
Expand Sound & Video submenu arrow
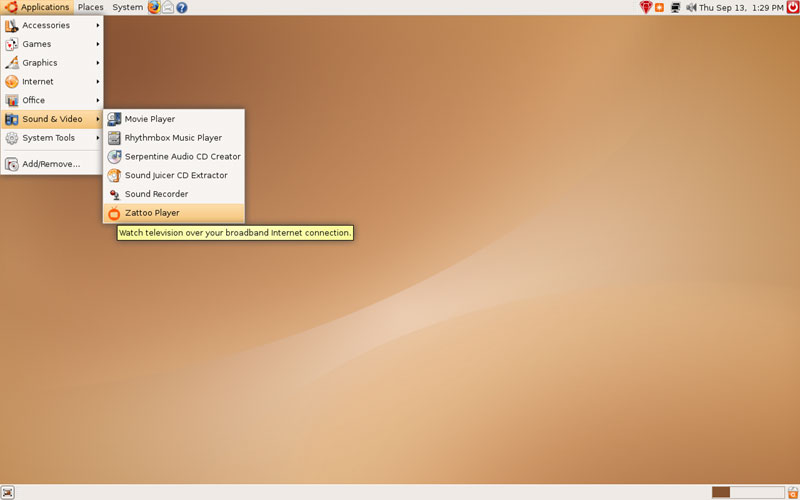pyautogui.click(x=97, y=119)
